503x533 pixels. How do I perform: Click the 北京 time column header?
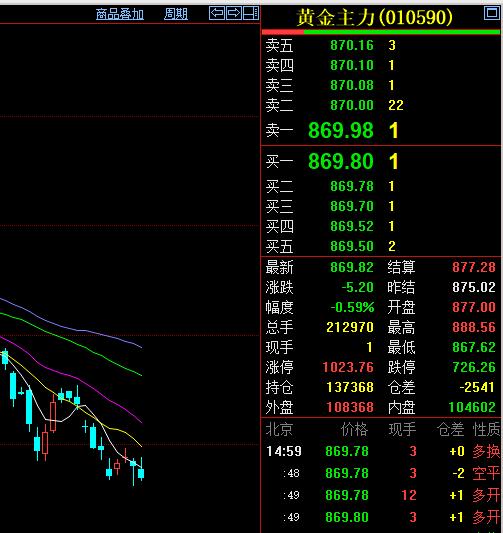(279, 429)
